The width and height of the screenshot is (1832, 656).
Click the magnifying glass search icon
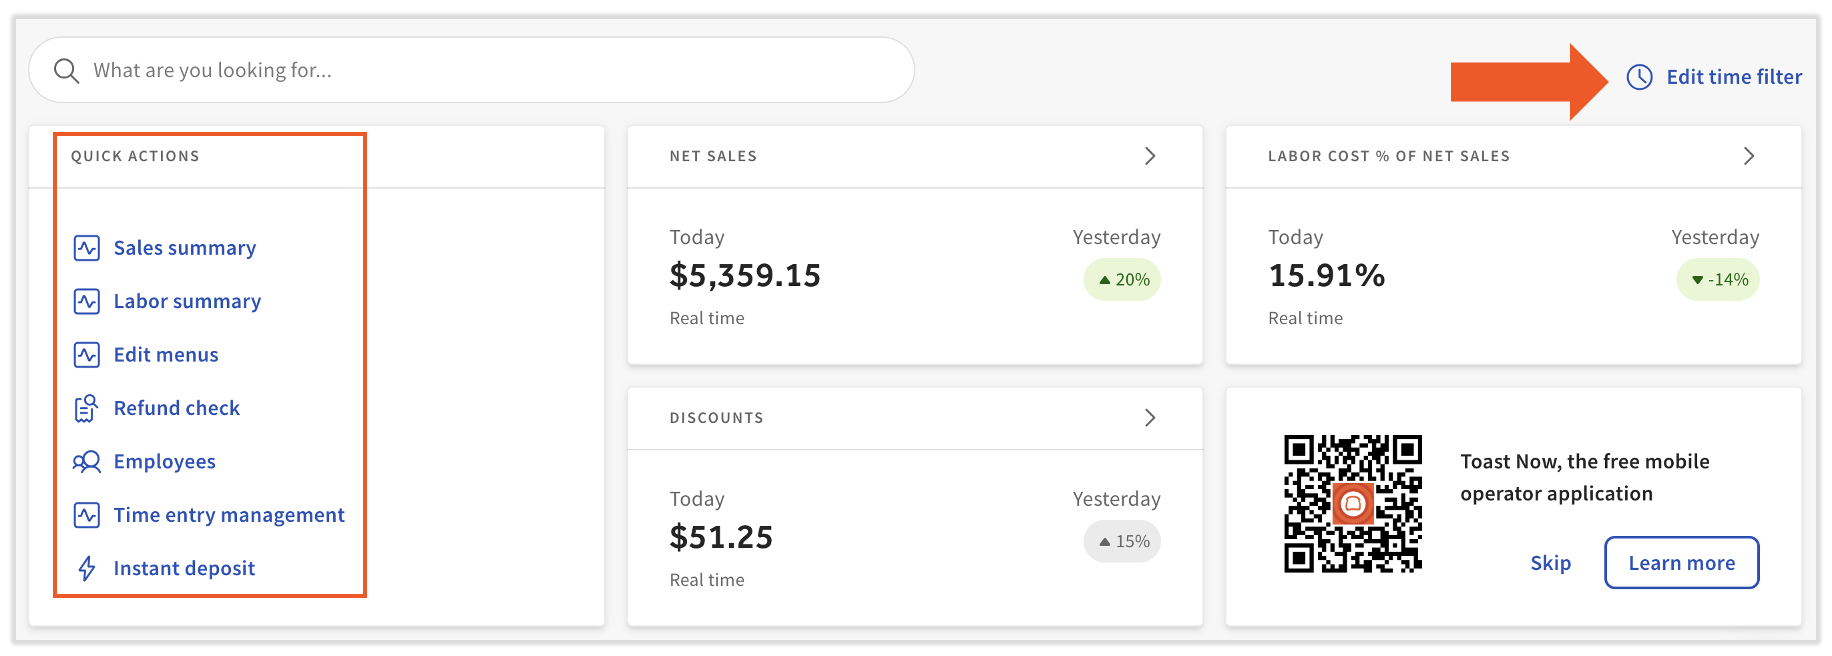(66, 71)
